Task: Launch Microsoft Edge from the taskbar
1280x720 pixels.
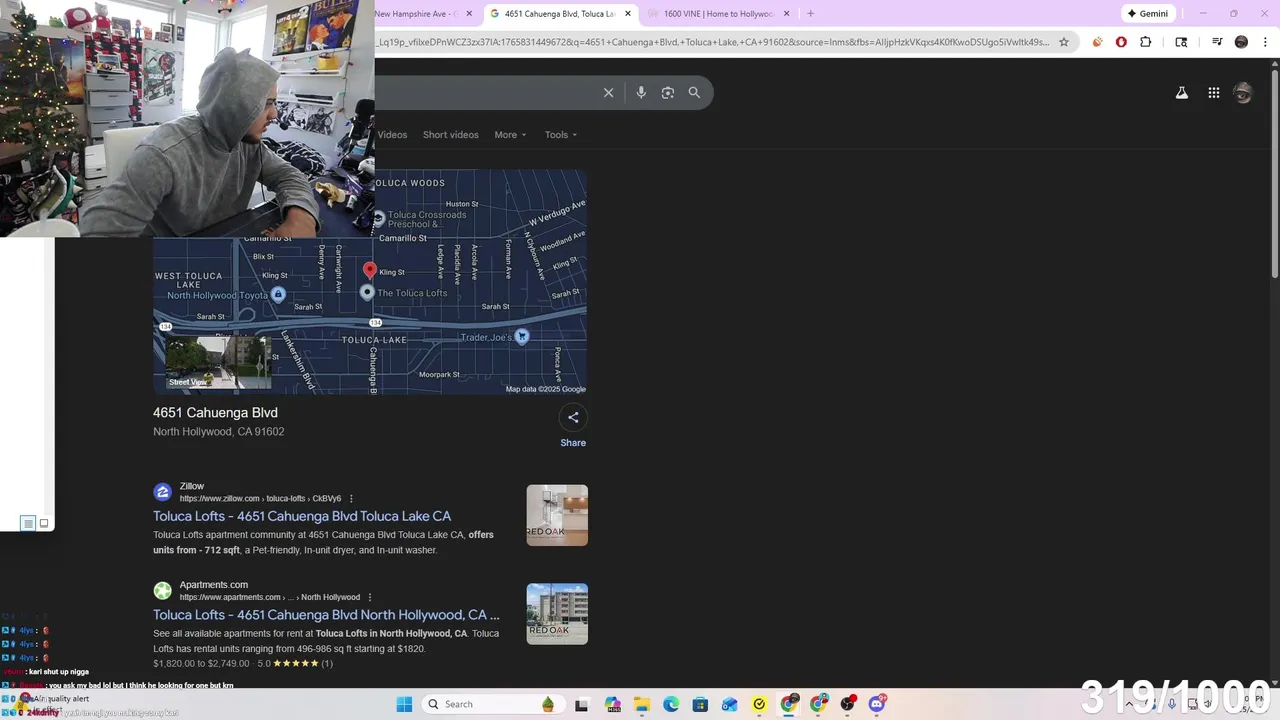Action: tap(671, 704)
